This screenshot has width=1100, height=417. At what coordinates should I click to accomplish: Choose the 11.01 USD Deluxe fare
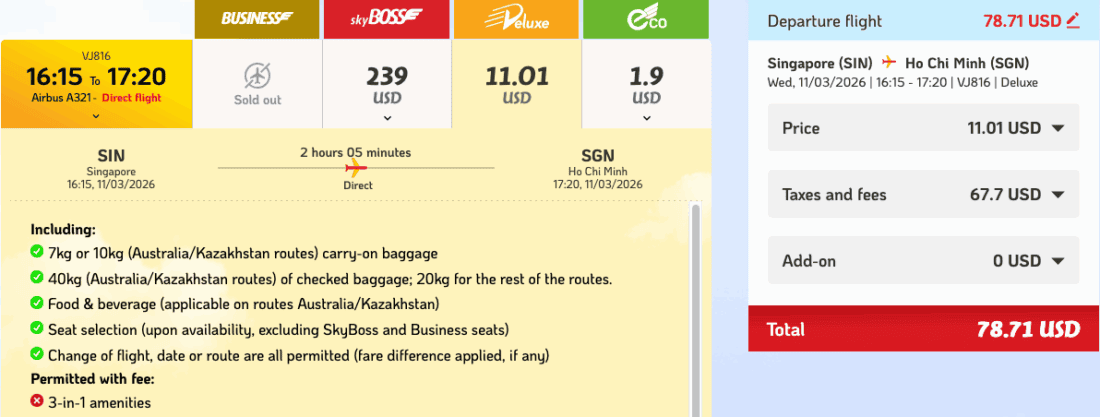click(516, 85)
